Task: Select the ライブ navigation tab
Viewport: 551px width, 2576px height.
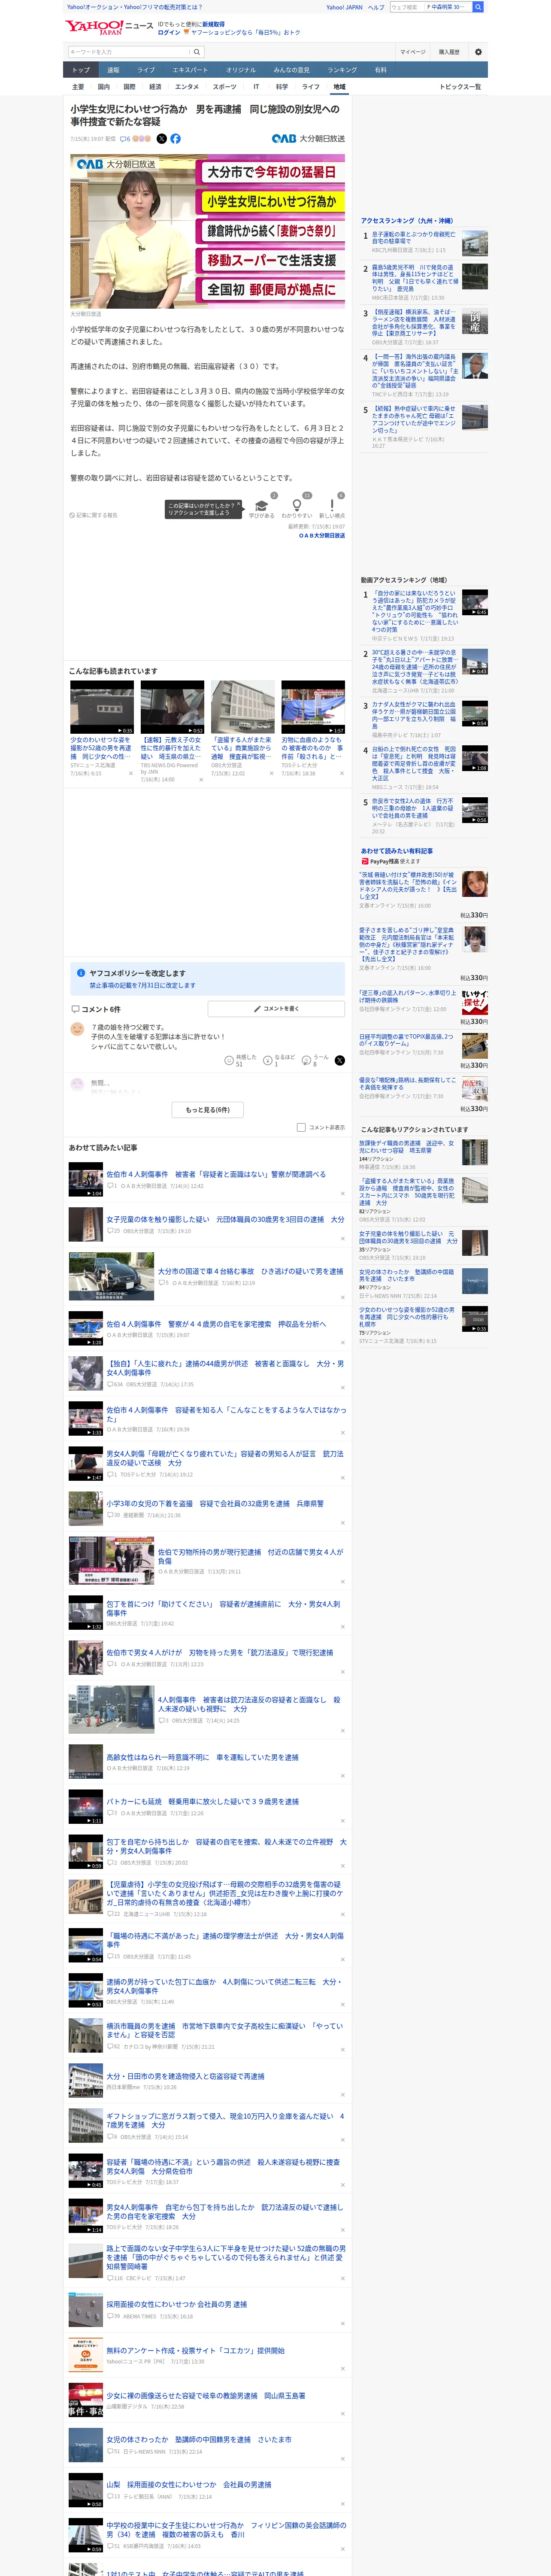Action: [146, 70]
